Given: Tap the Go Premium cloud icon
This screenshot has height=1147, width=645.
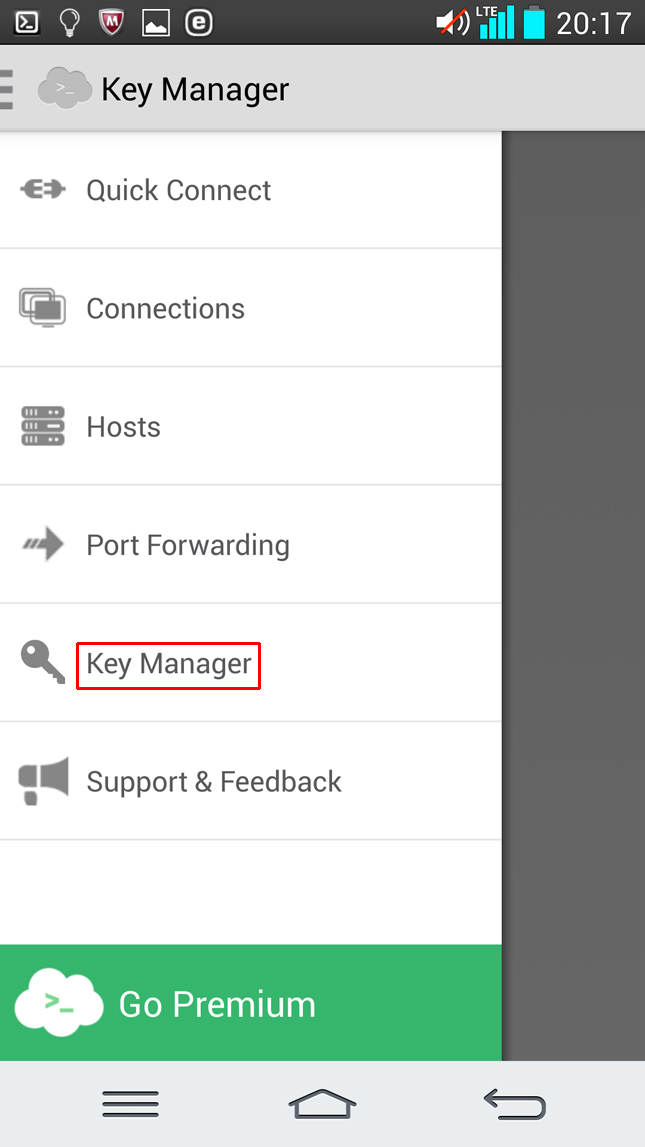Looking at the screenshot, I should pos(59,1002).
